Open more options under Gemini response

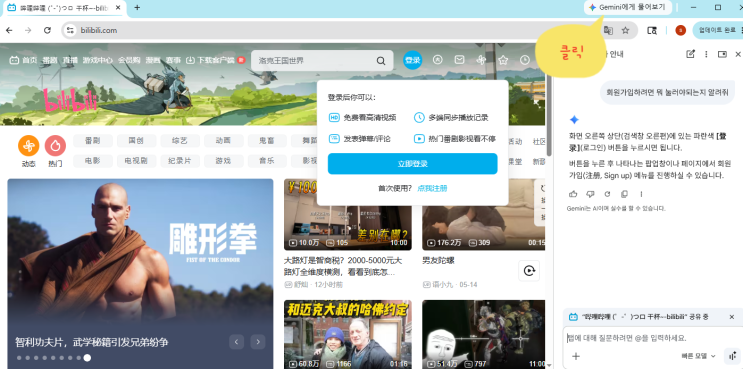[642, 194]
